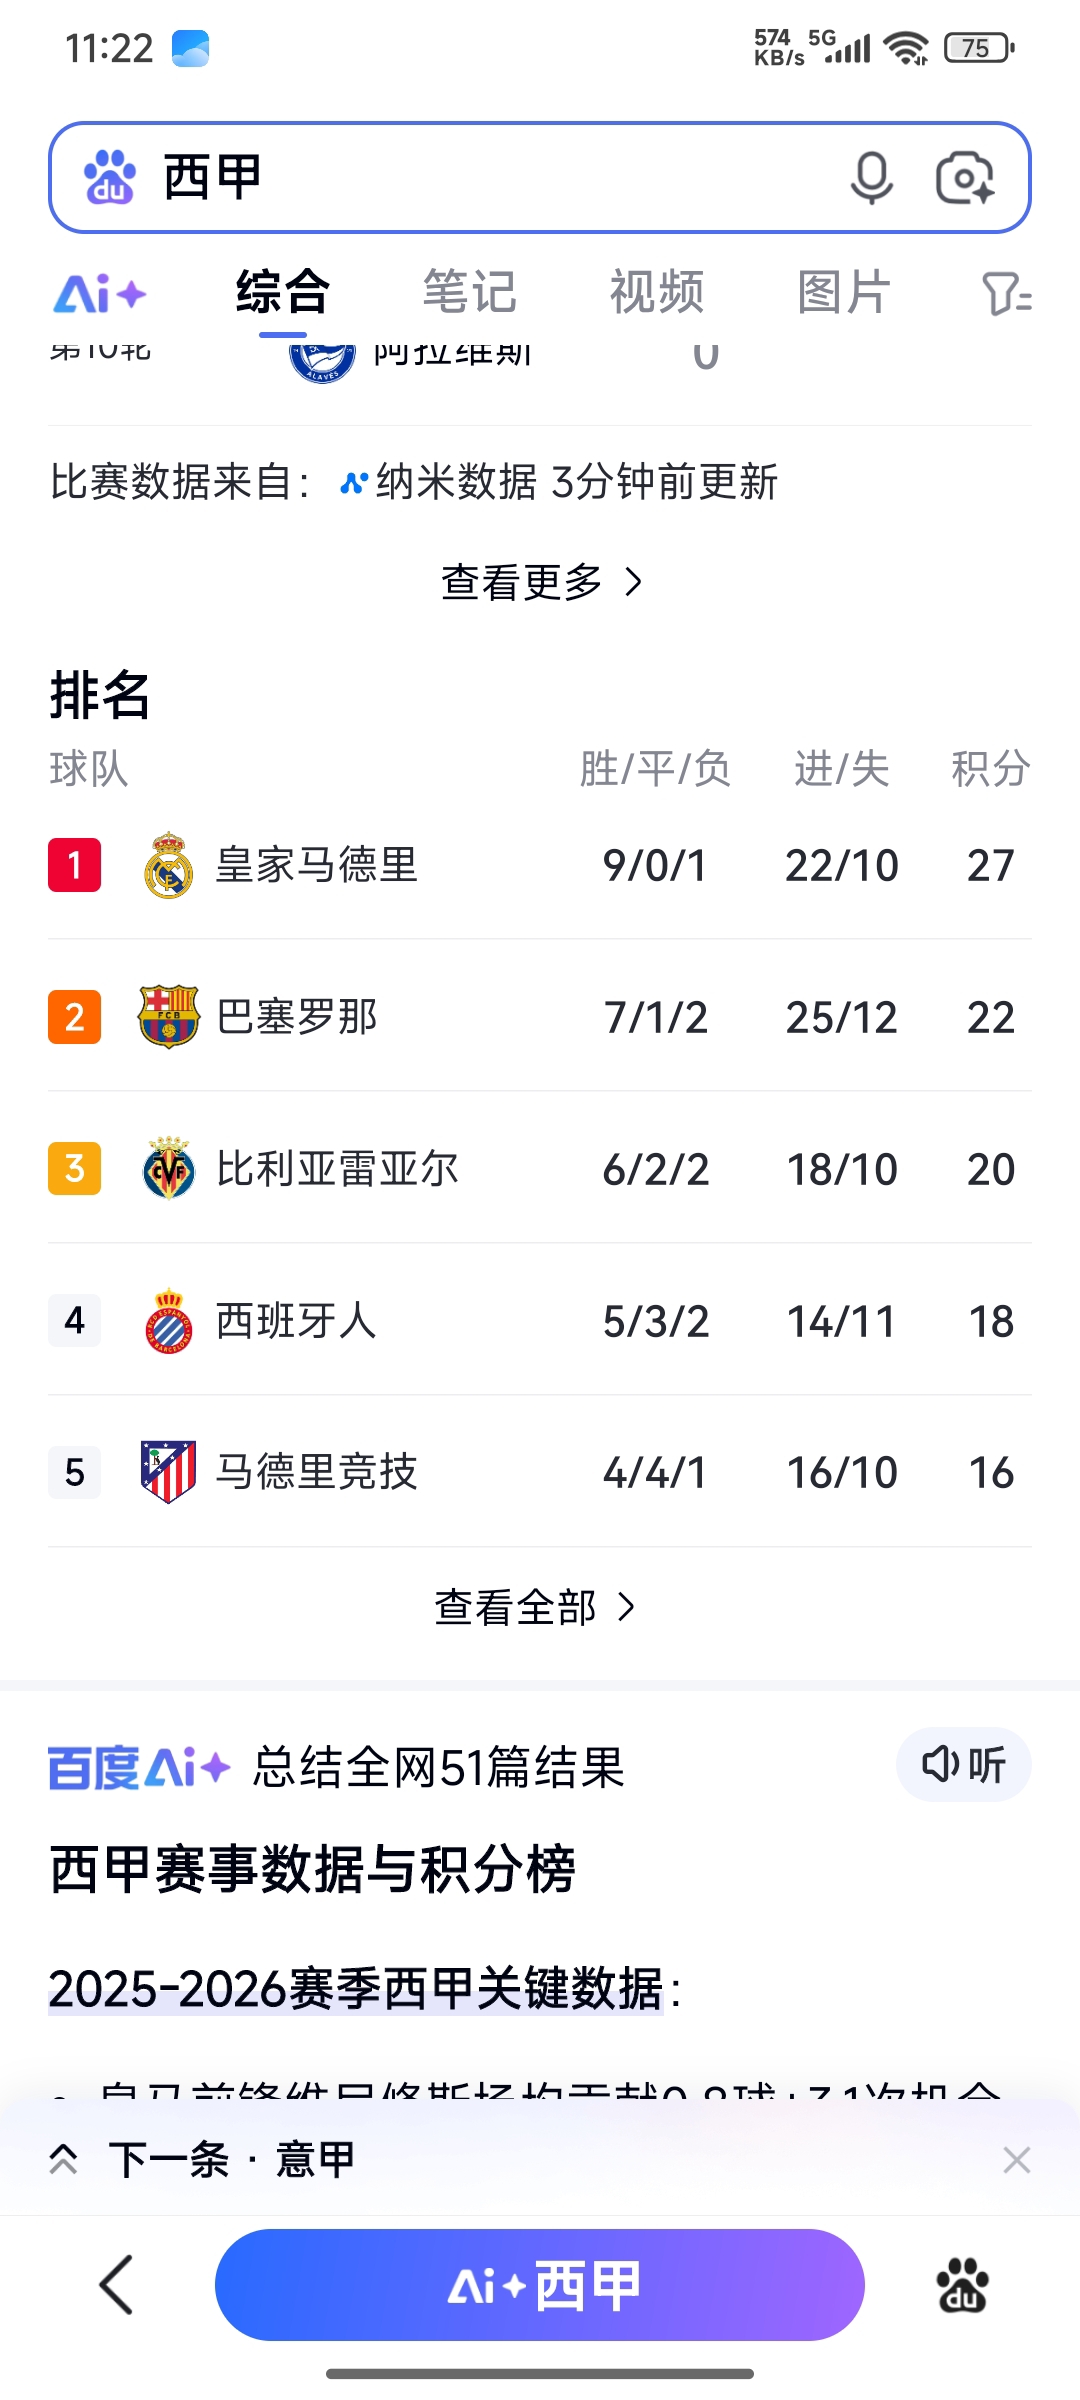
Task: Open Baidu home paw icon at bottom
Action: pyautogui.click(x=962, y=2285)
